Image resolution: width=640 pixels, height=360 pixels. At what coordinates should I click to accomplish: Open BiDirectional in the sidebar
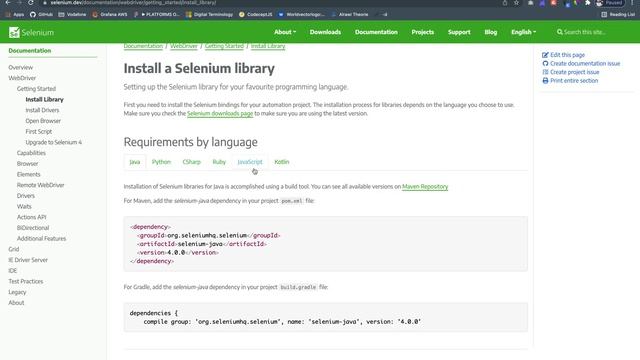(33, 228)
